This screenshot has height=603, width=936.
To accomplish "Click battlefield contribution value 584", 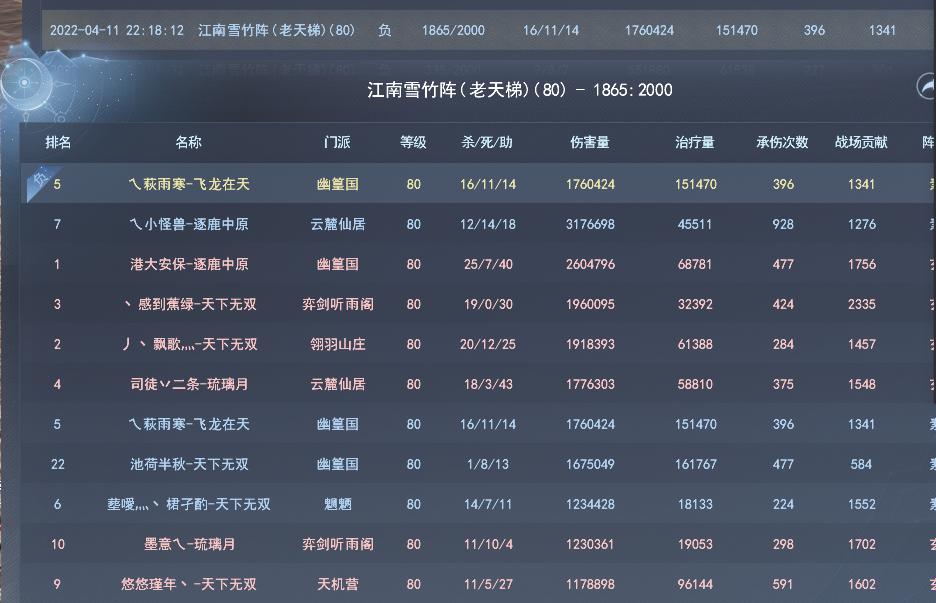I will click(861, 464).
